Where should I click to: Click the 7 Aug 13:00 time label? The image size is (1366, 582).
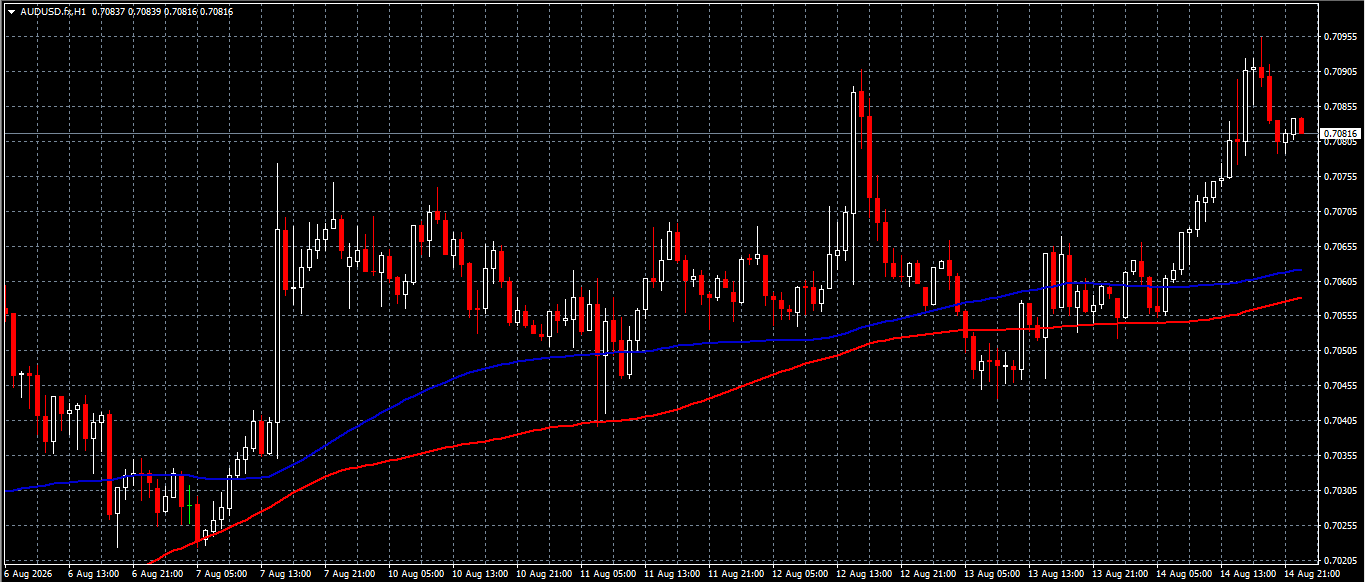(286, 575)
